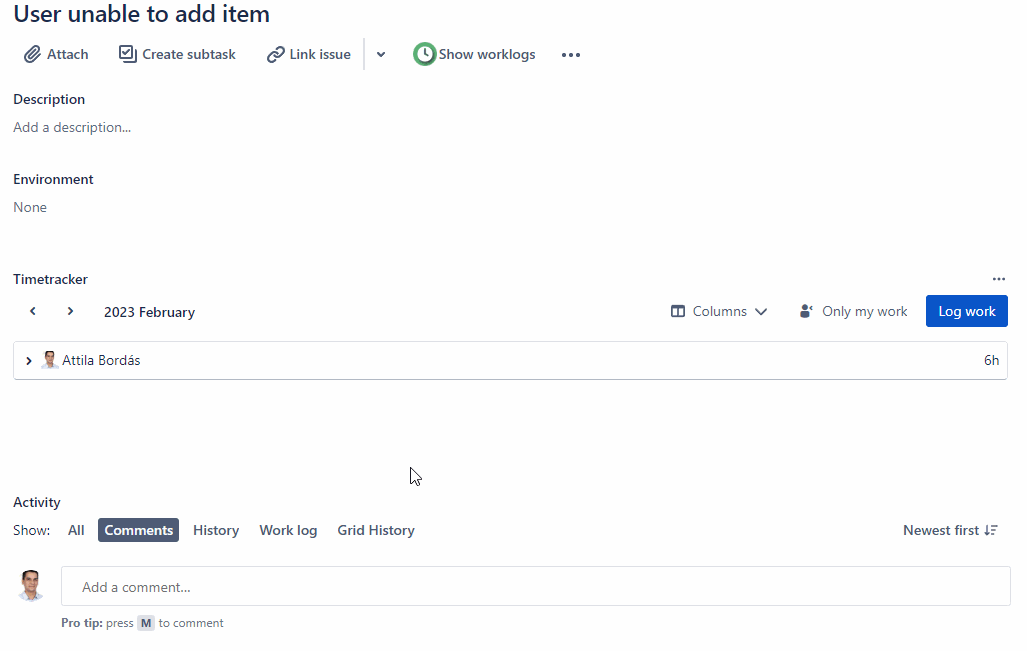Click the Add a comment field
Viewport: 1027px width, 651px height.
pos(535,587)
